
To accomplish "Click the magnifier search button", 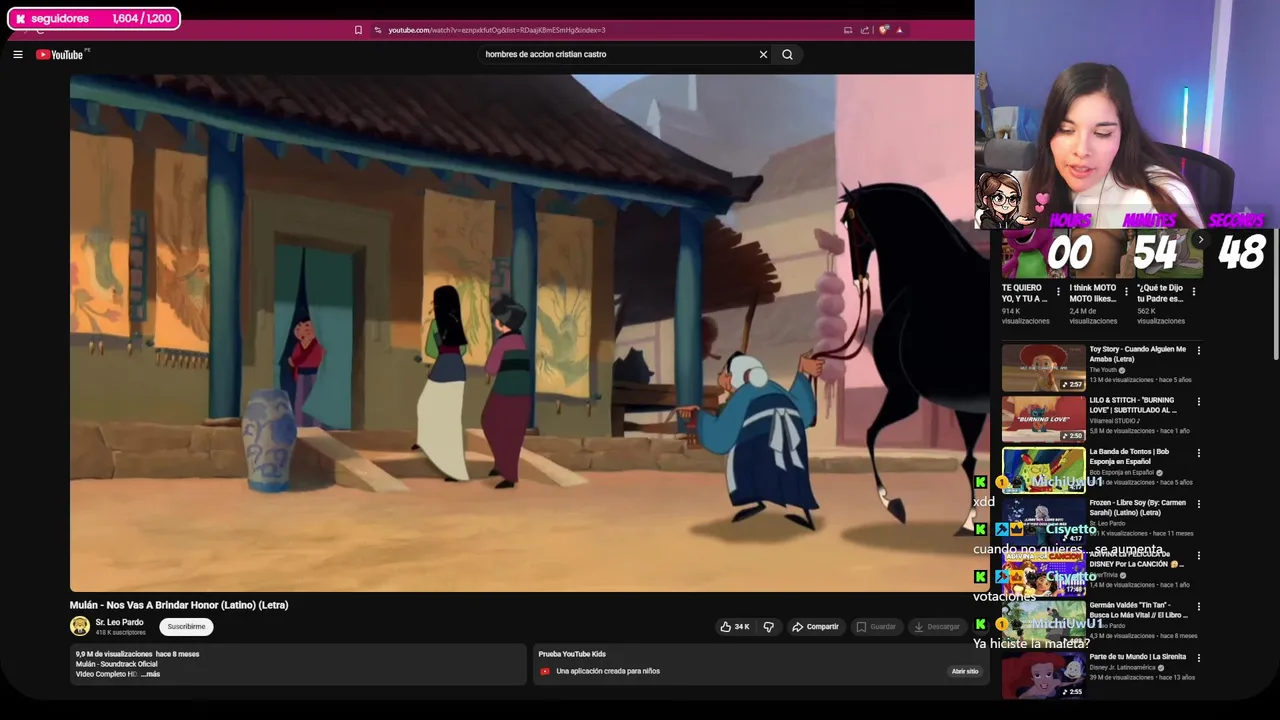I will [x=787, y=55].
